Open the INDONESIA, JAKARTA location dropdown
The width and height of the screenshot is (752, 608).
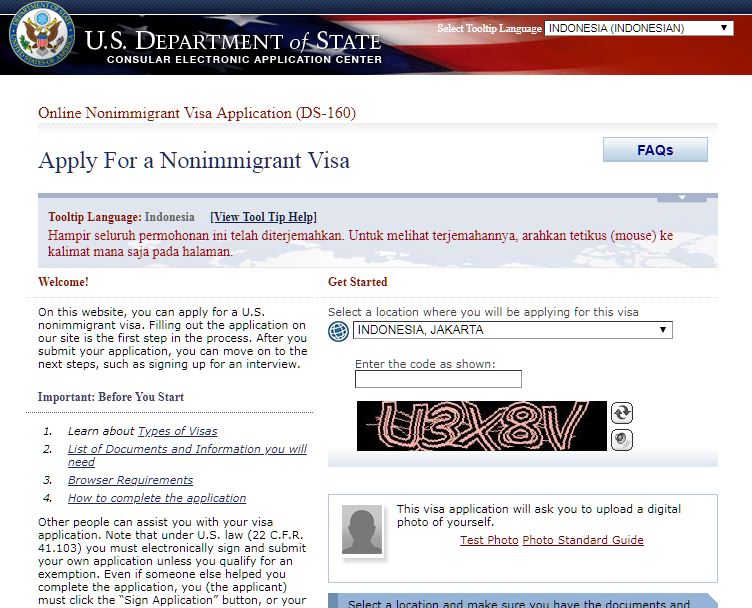513,330
